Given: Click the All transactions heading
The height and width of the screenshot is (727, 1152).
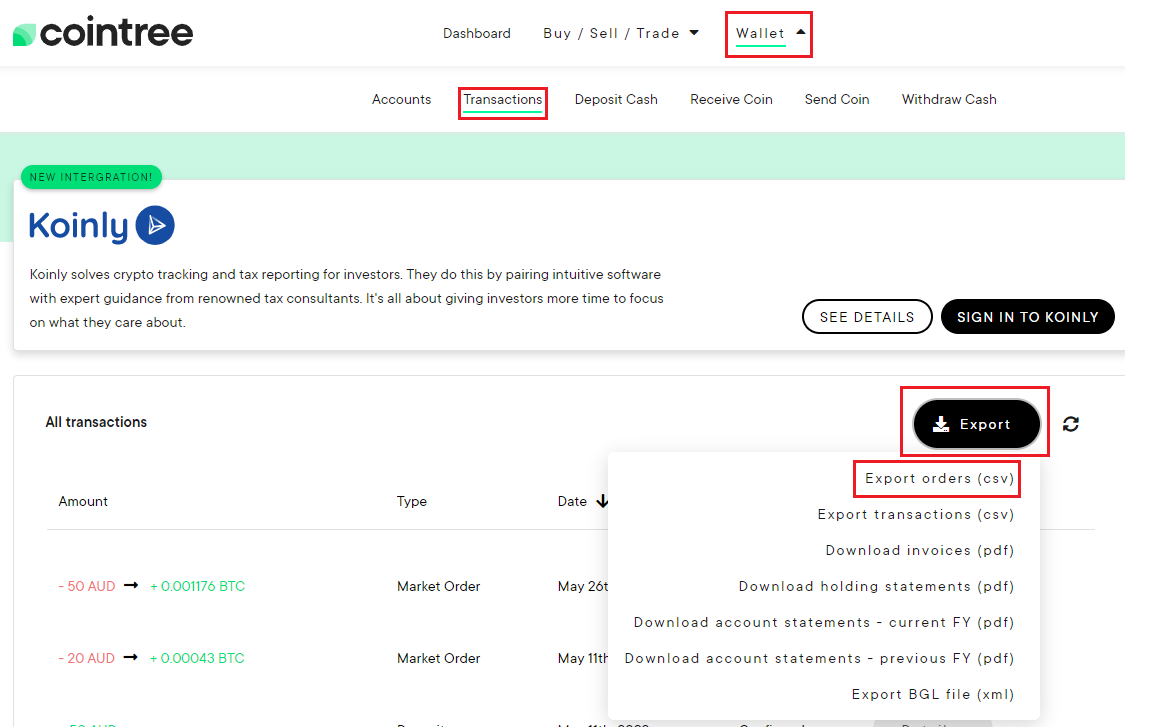Looking at the screenshot, I should coord(96,422).
